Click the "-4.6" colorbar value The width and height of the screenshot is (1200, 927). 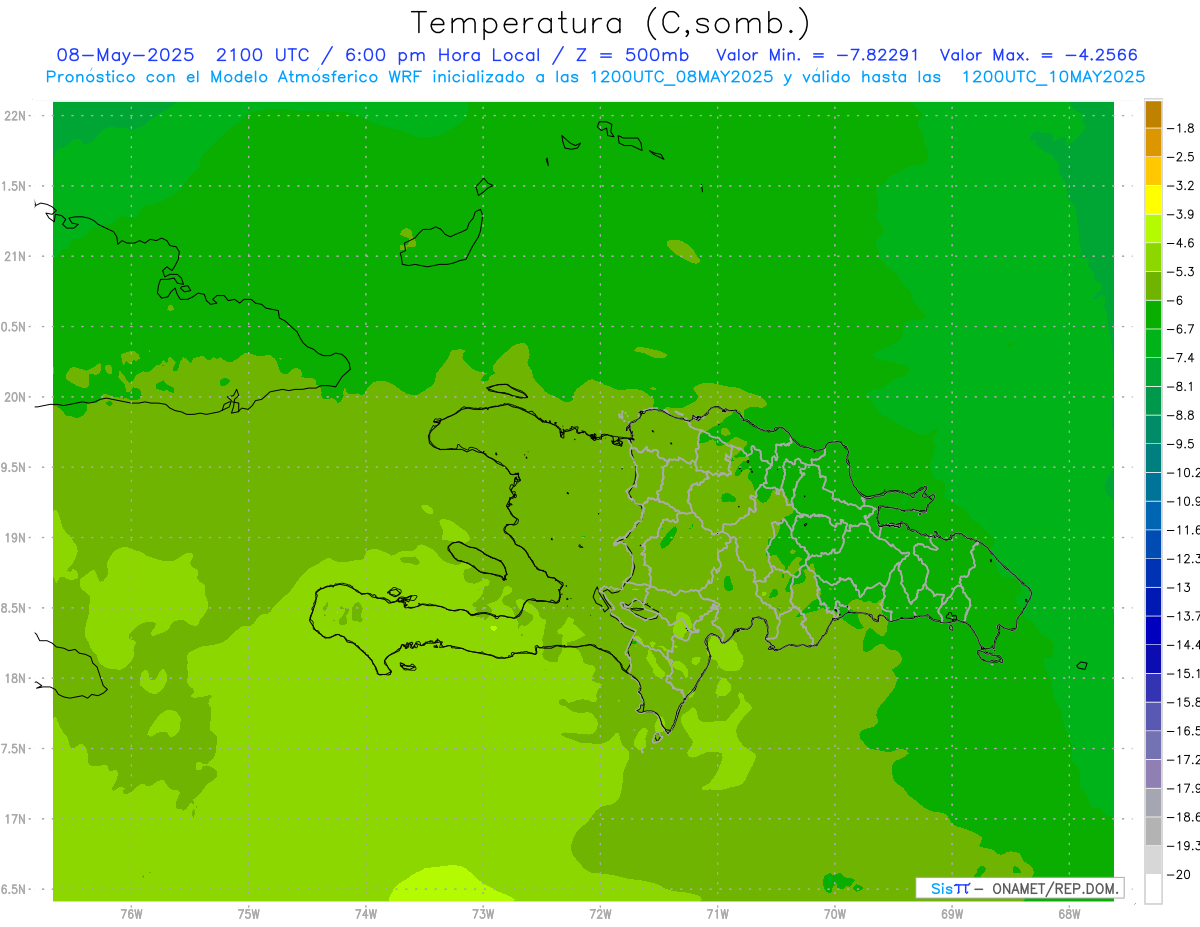click(1181, 243)
